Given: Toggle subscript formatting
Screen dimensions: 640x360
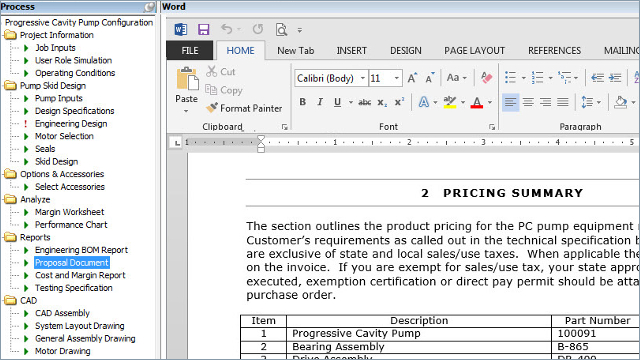Looking at the screenshot, I should pyautogui.click(x=382, y=102).
